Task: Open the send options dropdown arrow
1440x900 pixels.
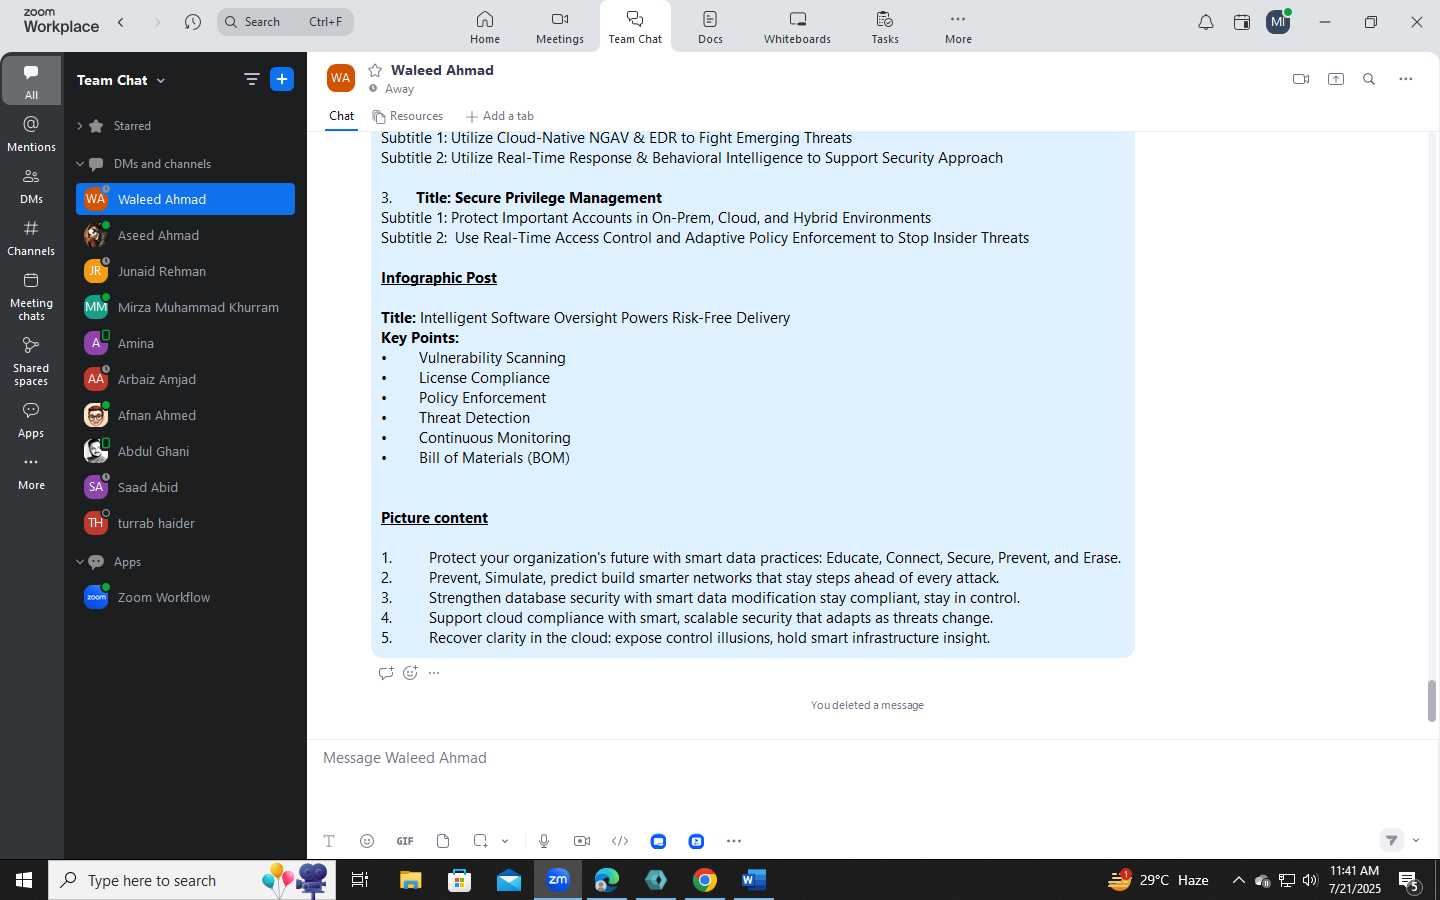Action: click(x=1416, y=841)
